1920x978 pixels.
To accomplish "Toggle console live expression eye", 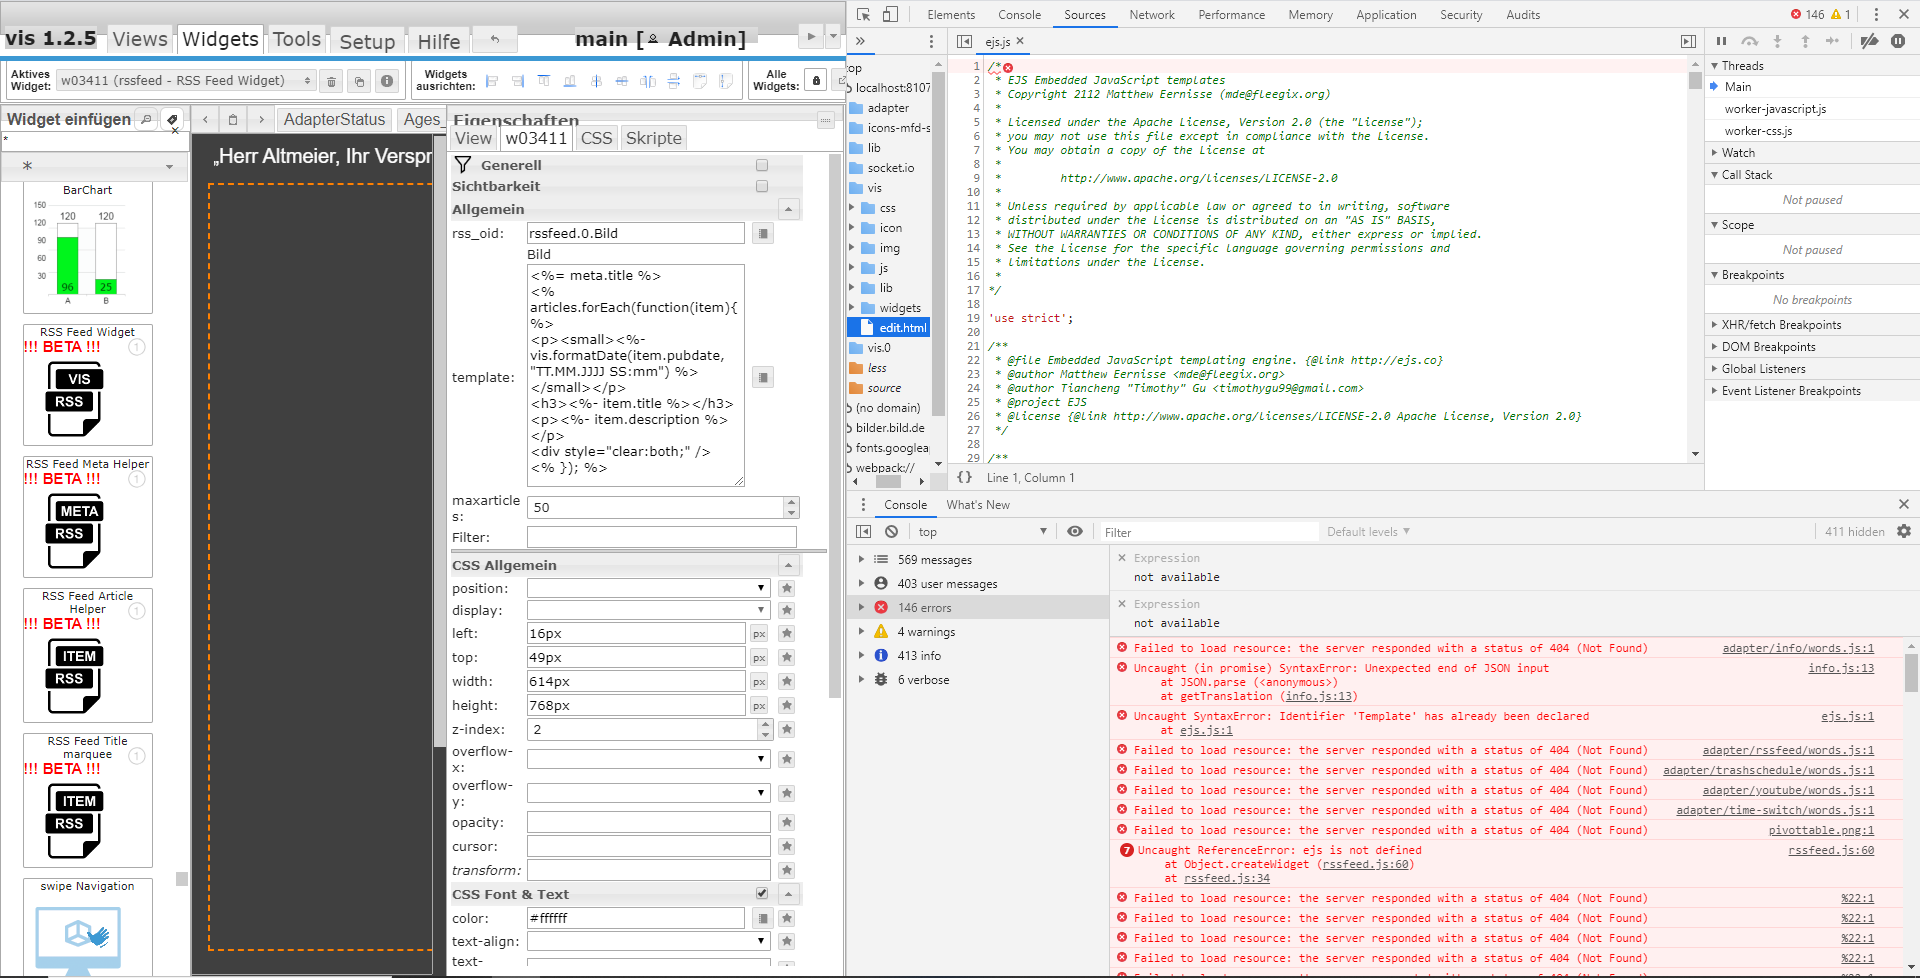I will (1075, 532).
